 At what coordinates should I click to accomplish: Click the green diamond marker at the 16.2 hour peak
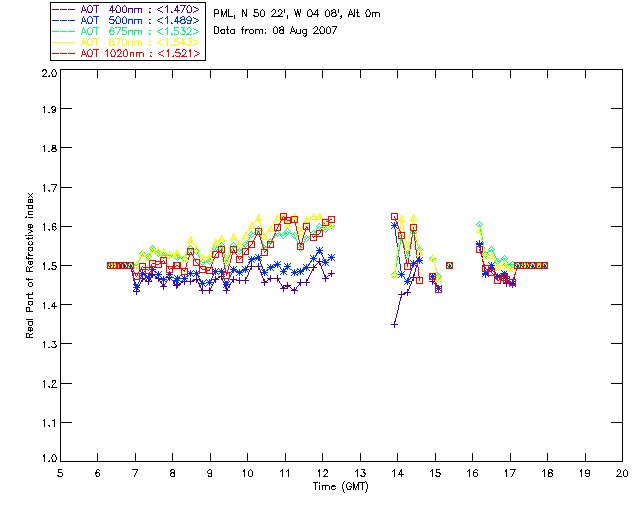(480, 225)
